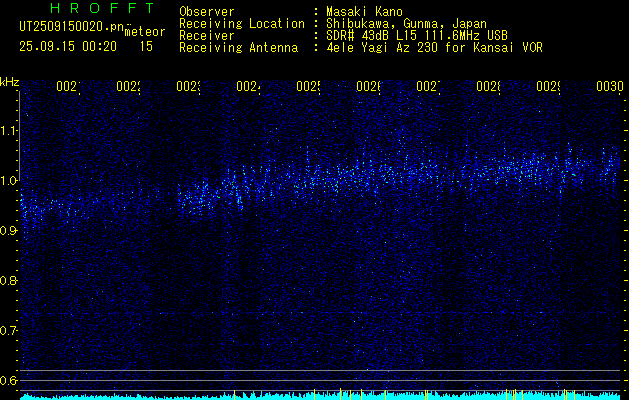Click the 0.9 frequency axis label
This screenshot has height=400, width=629.
coord(9,231)
